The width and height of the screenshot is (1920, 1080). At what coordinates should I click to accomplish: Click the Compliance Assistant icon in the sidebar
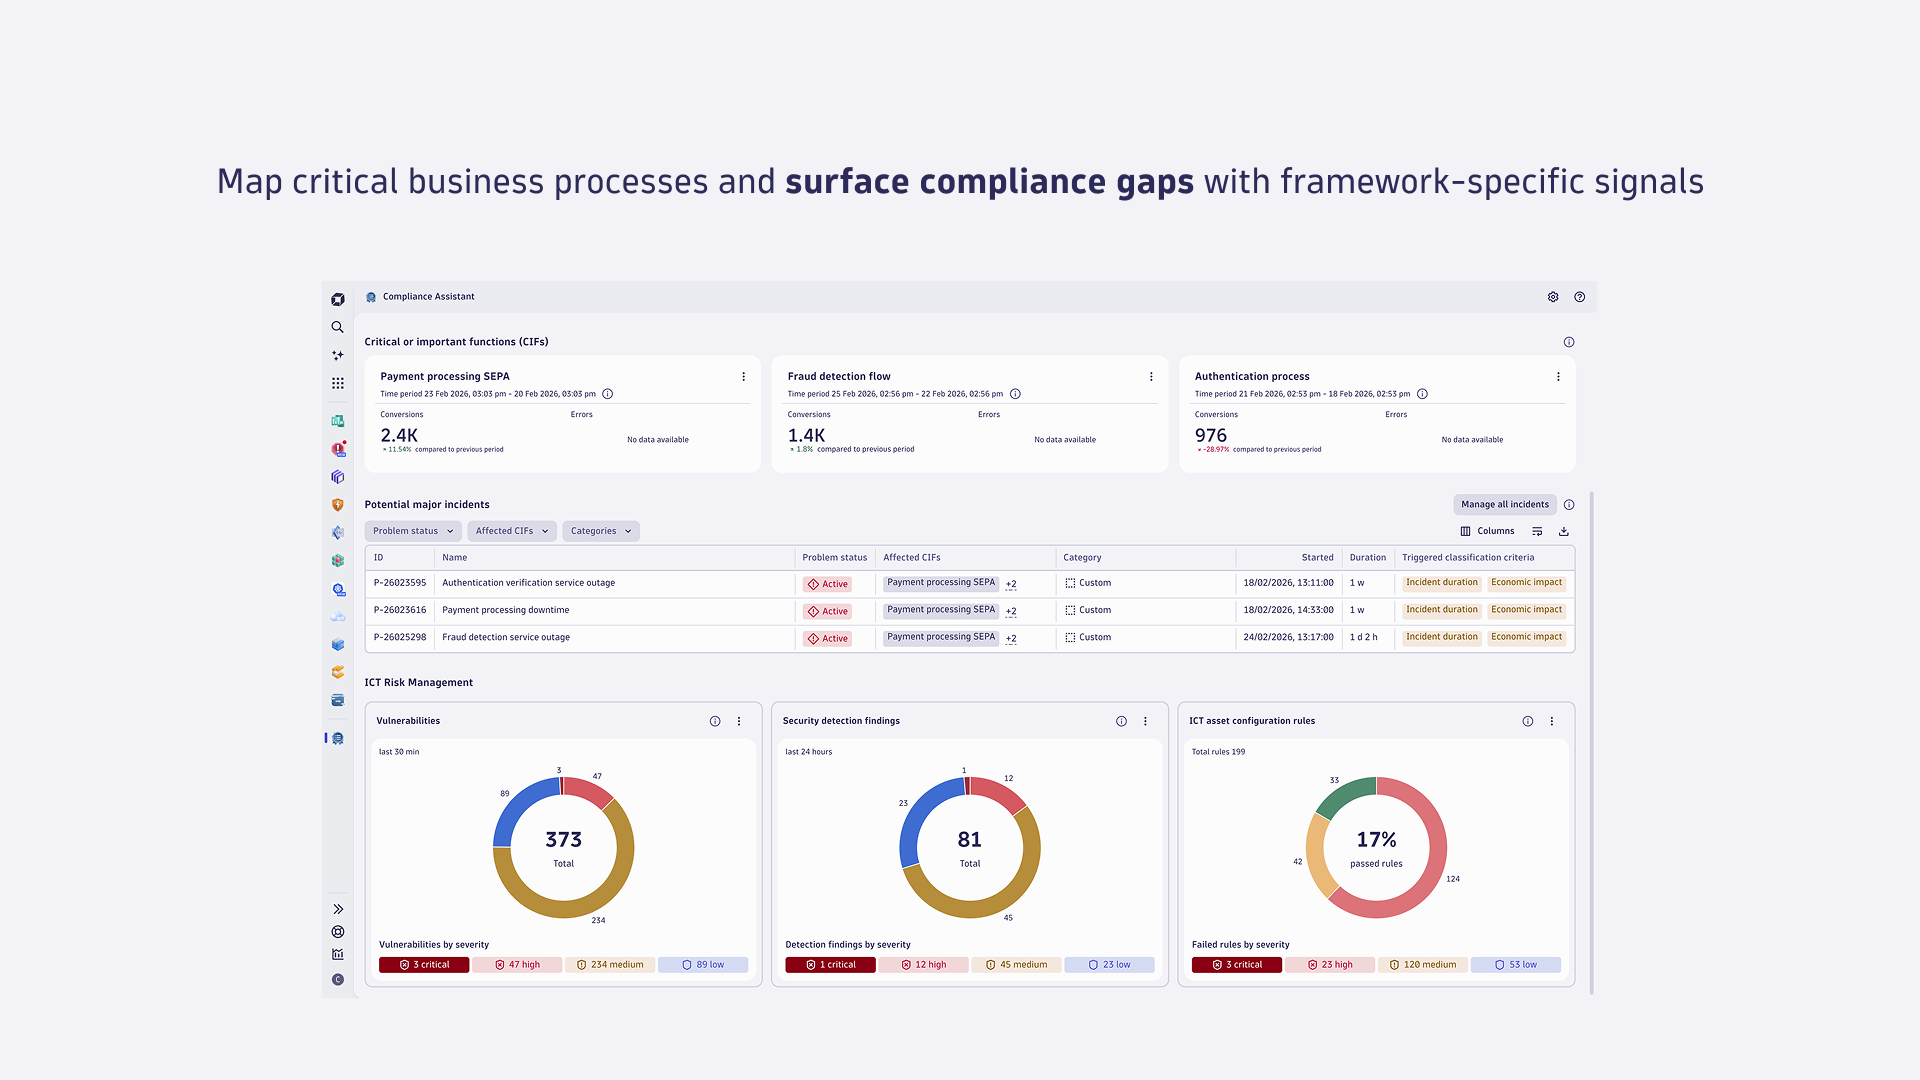click(x=337, y=738)
